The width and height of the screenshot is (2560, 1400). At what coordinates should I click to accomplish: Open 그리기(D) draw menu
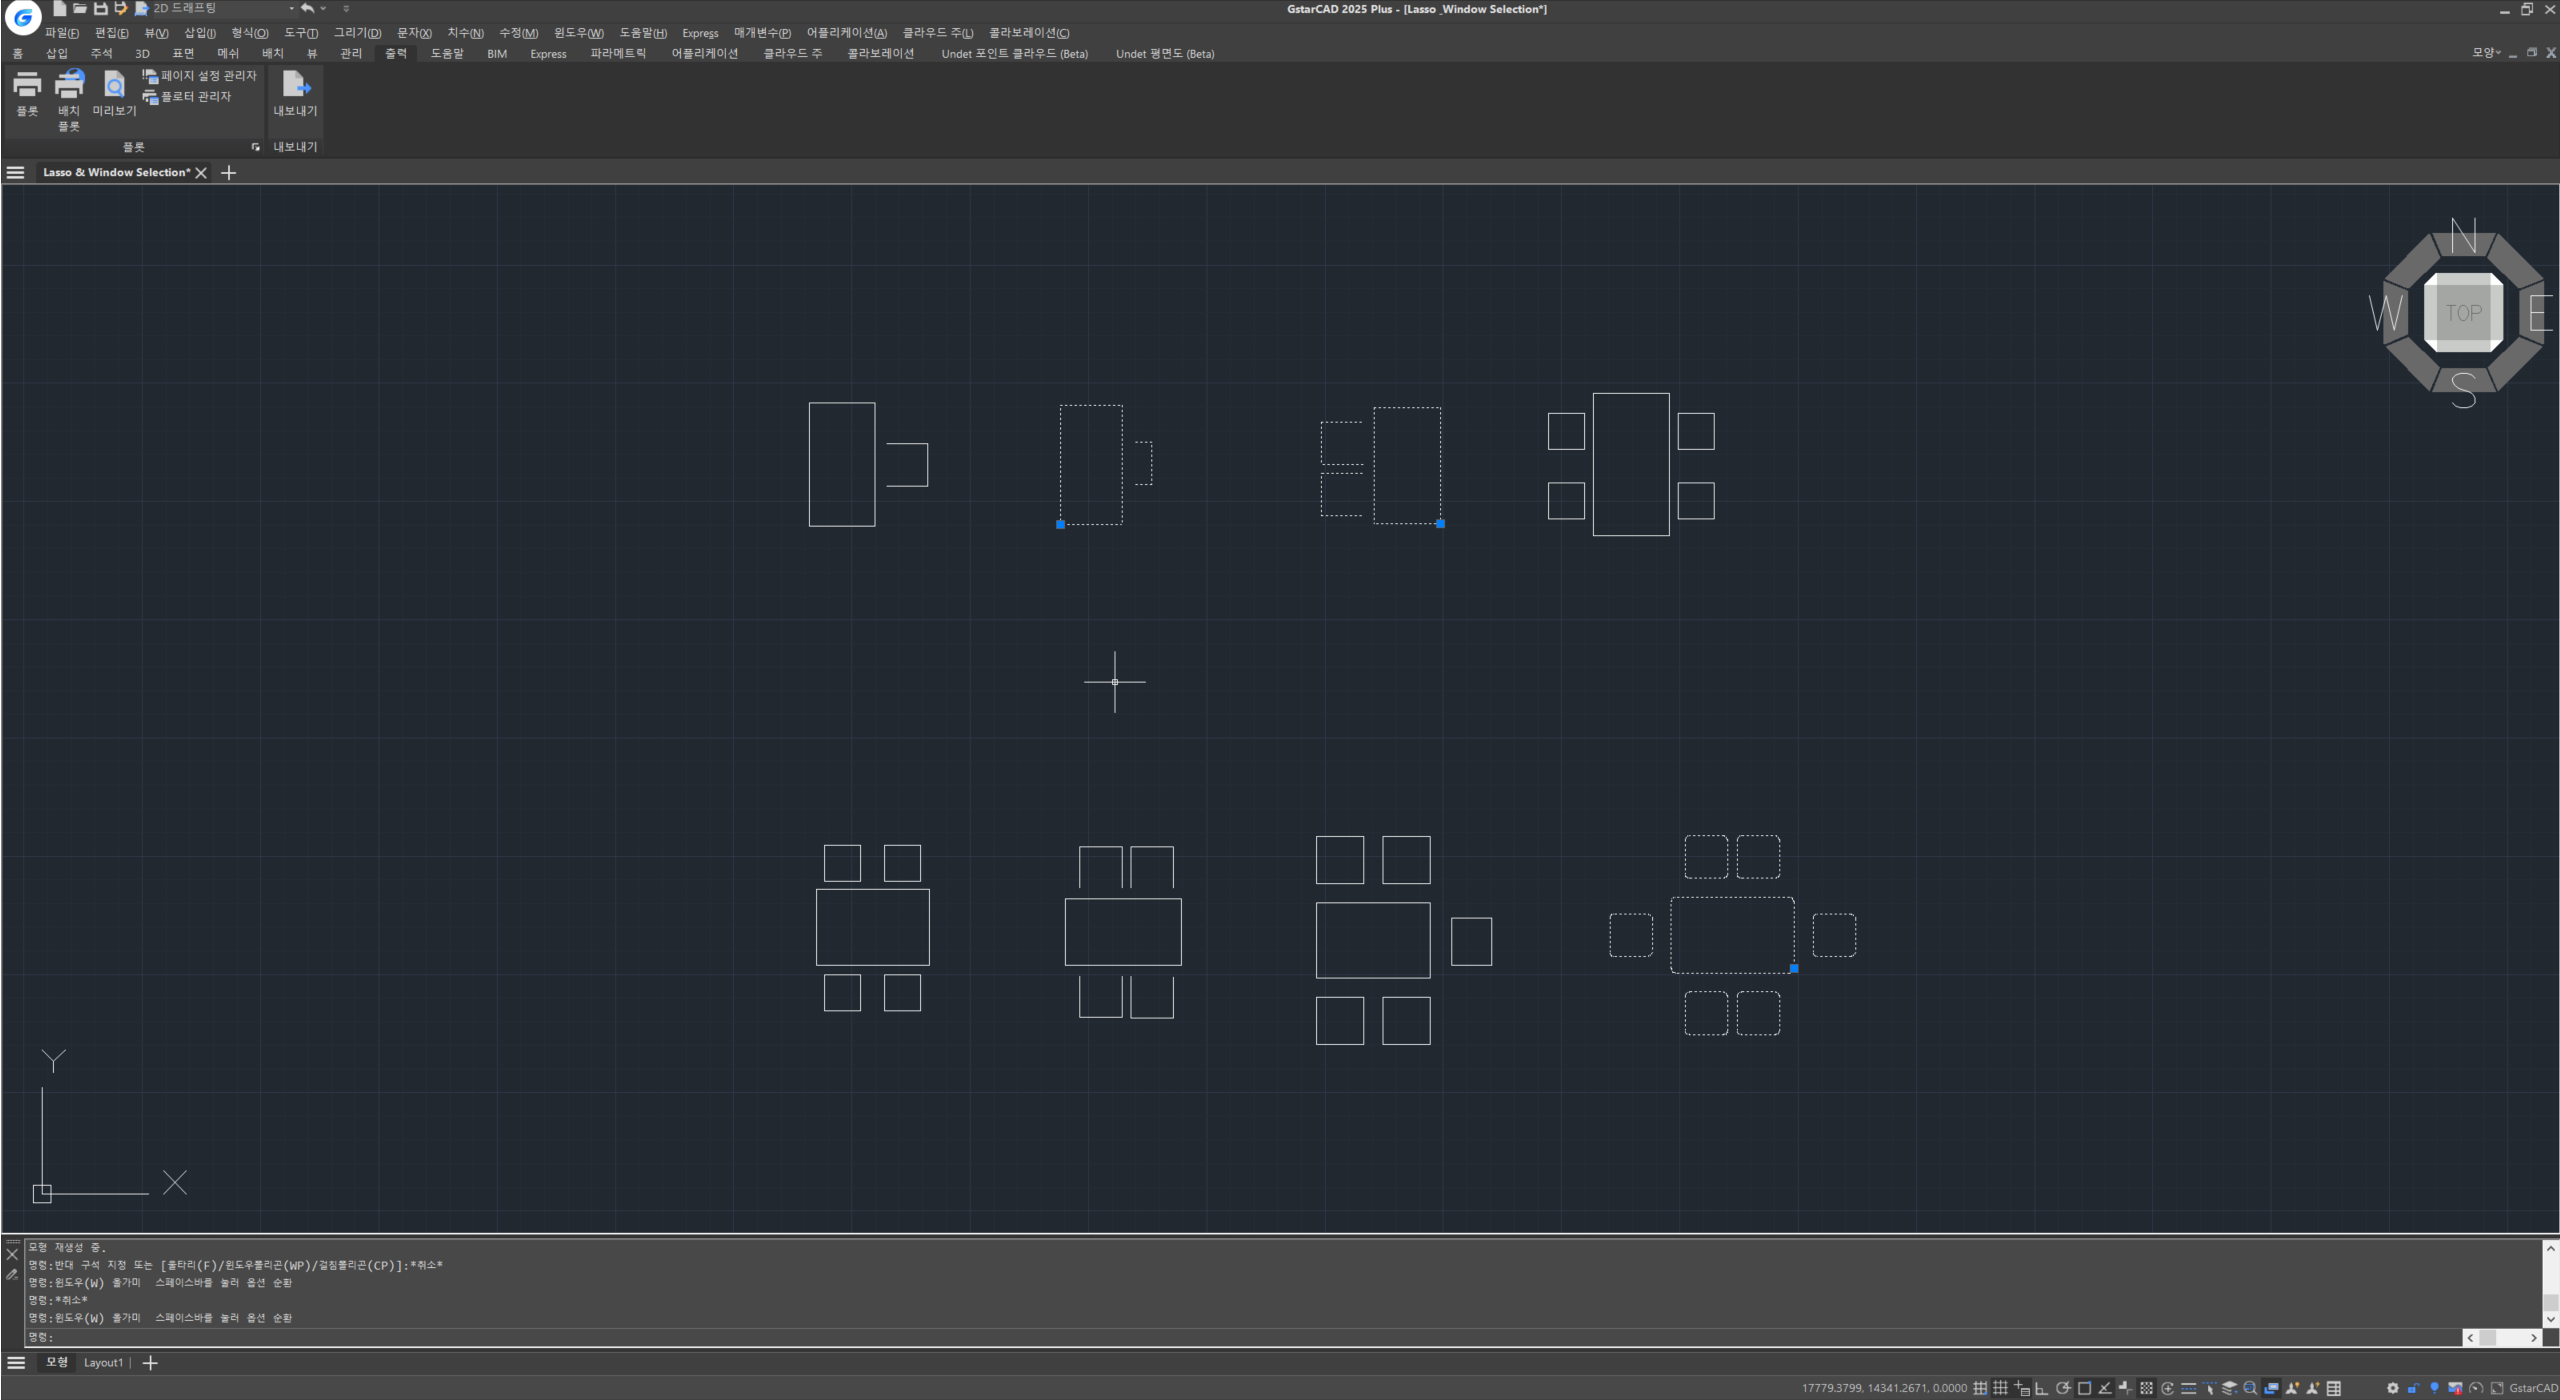(357, 33)
